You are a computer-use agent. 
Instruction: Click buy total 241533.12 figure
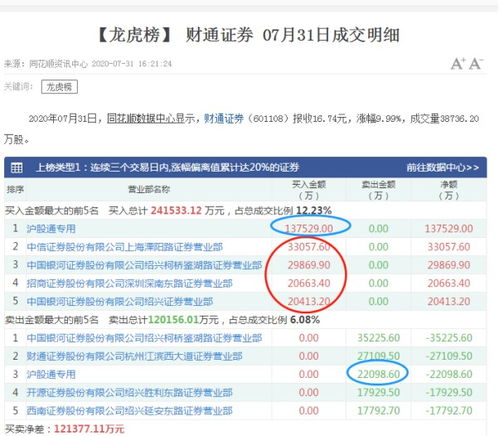coord(176,211)
